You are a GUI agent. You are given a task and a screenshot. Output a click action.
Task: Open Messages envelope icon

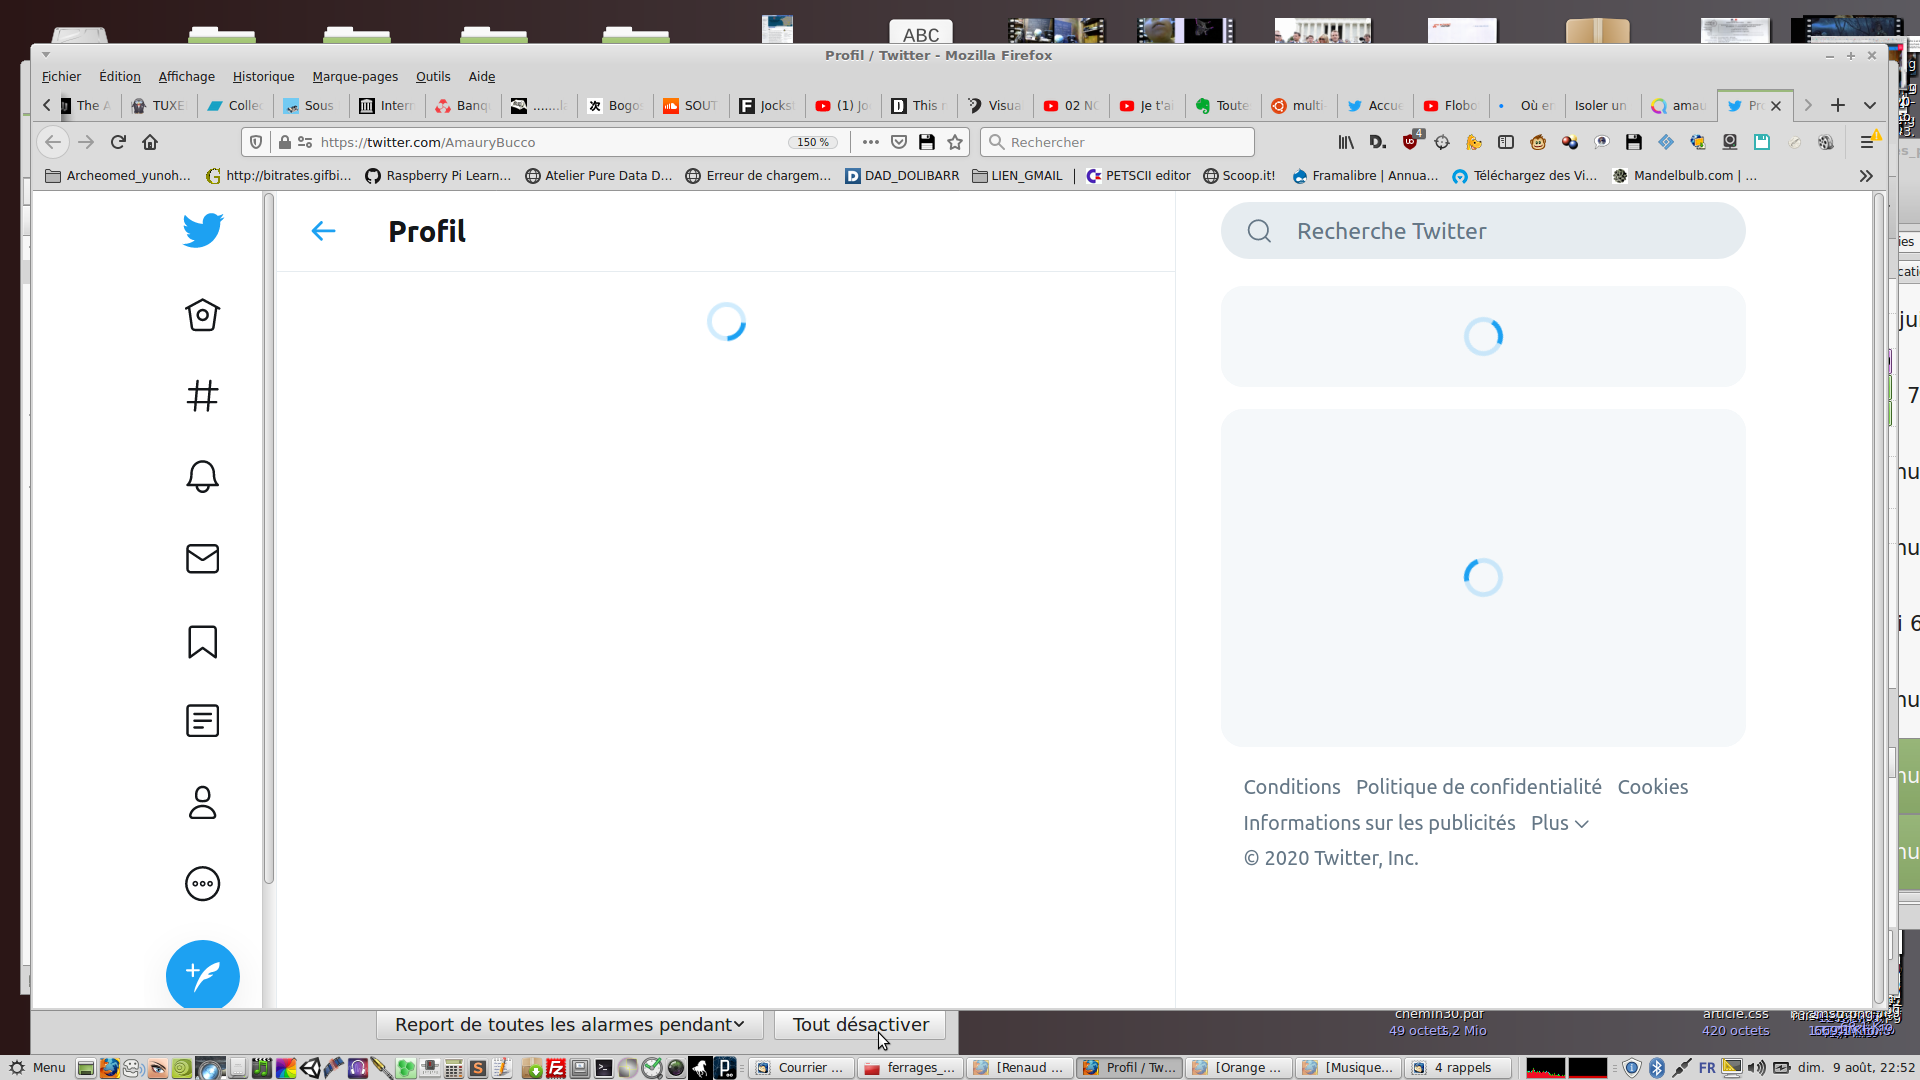point(203,559)
